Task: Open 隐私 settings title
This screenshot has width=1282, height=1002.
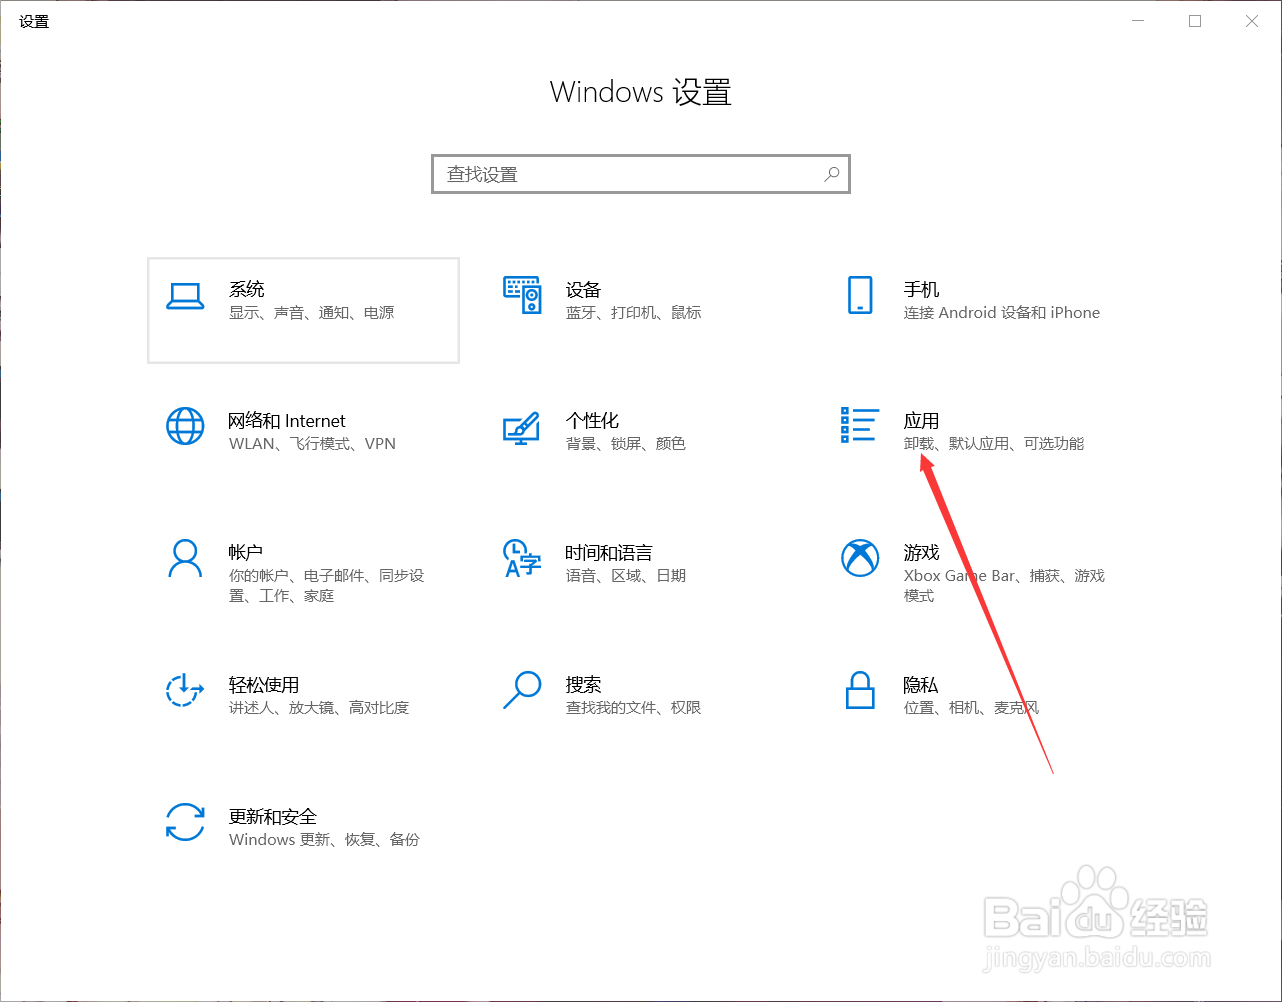Action: pyautogui.click(x=921, y=685)
